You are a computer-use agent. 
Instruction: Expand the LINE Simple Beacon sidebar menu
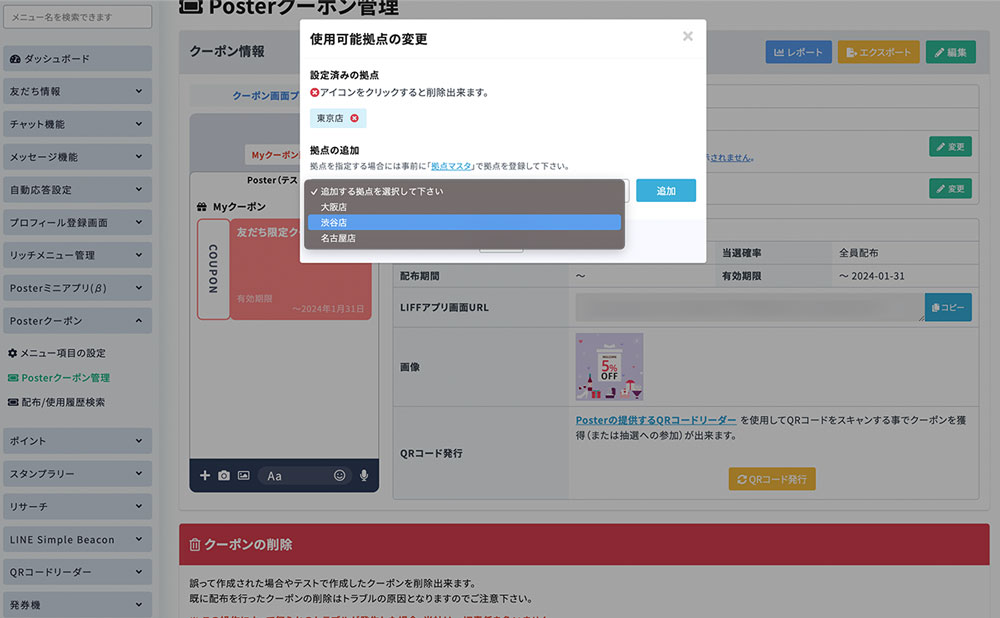point(77,540)
